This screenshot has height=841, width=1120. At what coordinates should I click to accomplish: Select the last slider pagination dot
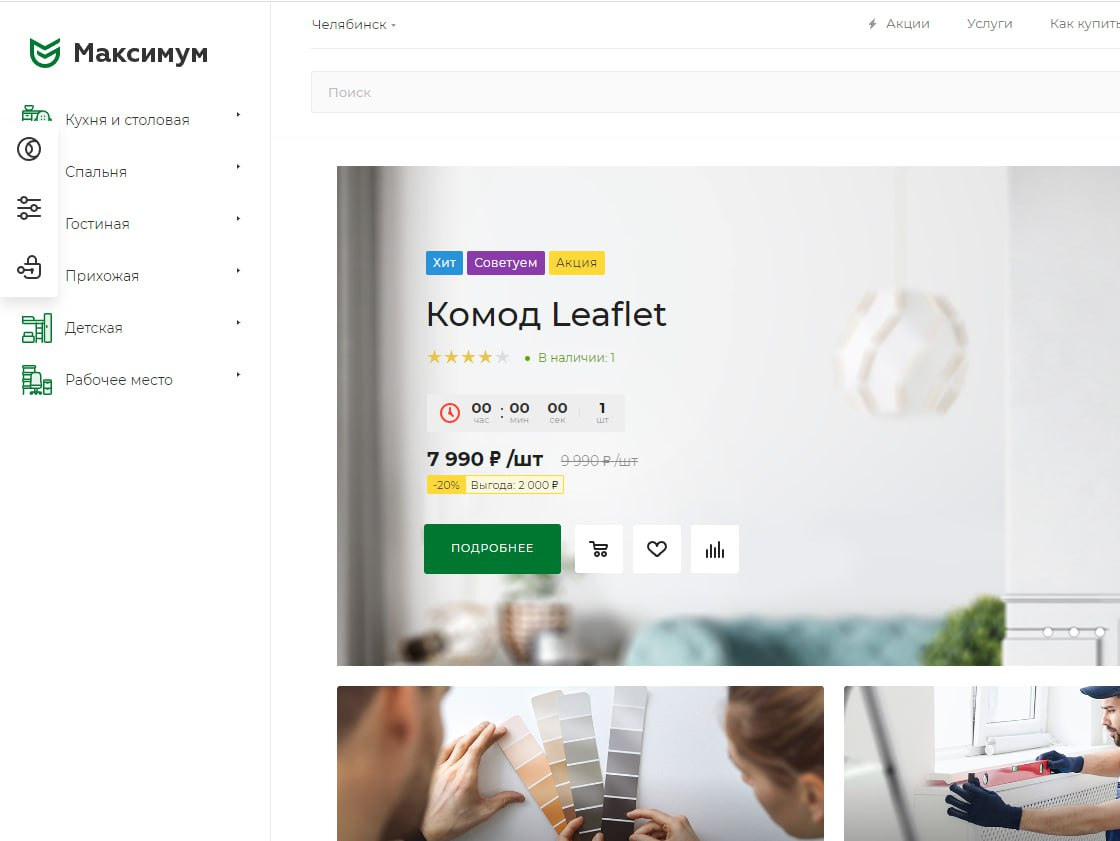coord(1100,632)
